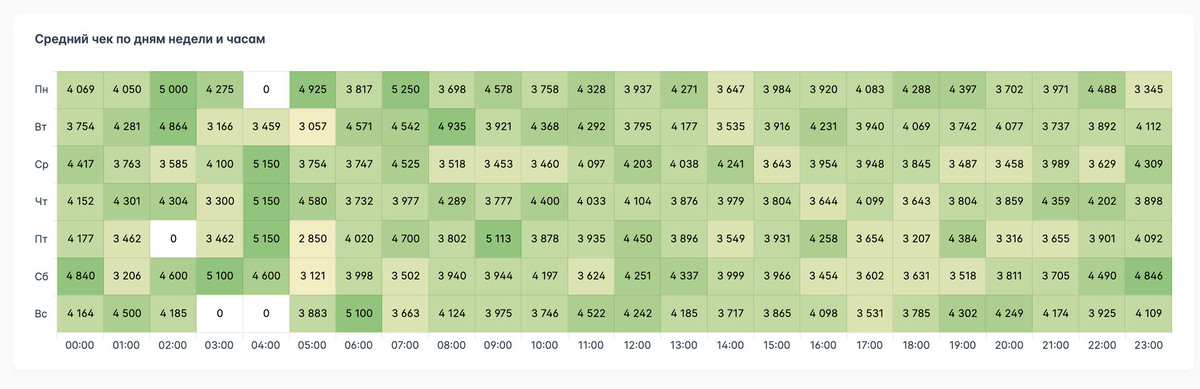Click the Вс 06:00 cell with 5 100

(x=359, y=312)
